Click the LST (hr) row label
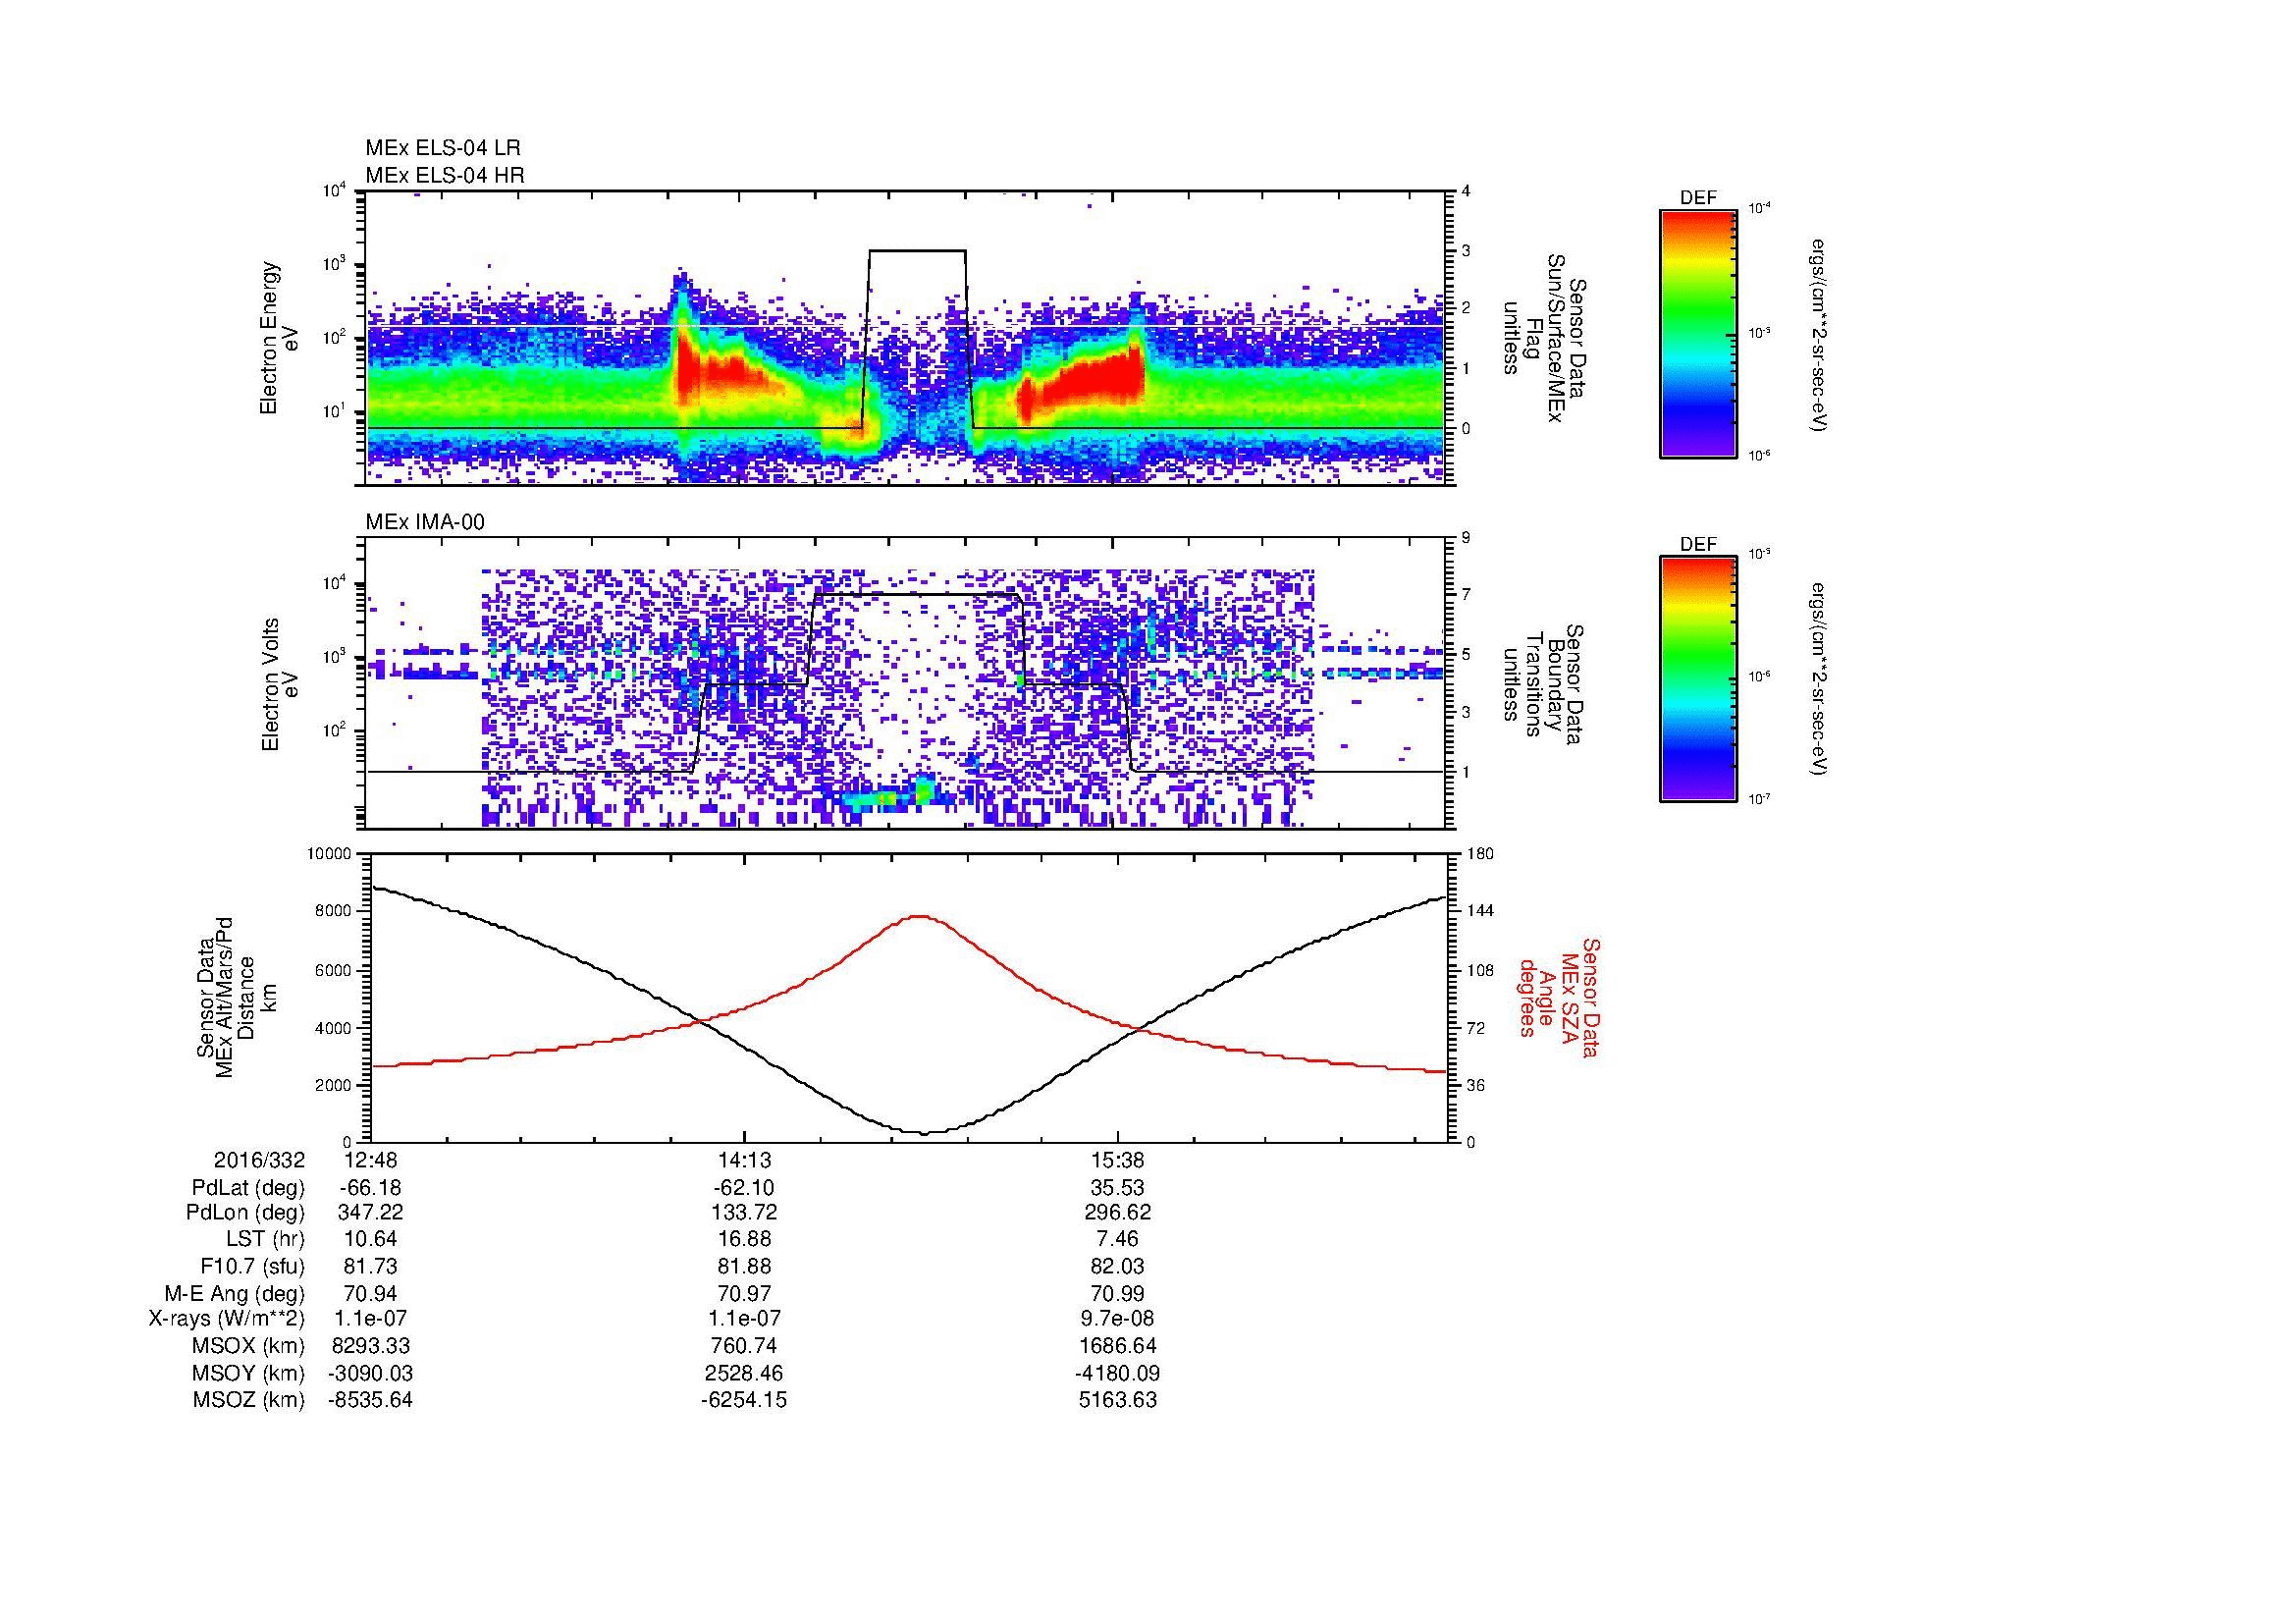 coord(266,1239)
